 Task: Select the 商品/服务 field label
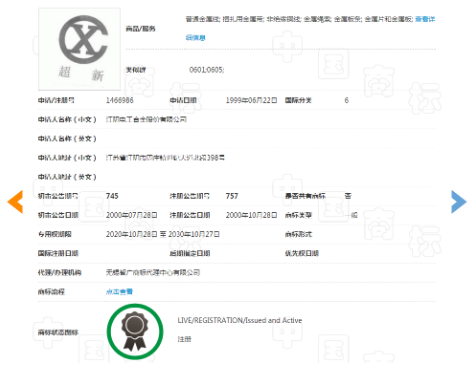tap(140, 29)
